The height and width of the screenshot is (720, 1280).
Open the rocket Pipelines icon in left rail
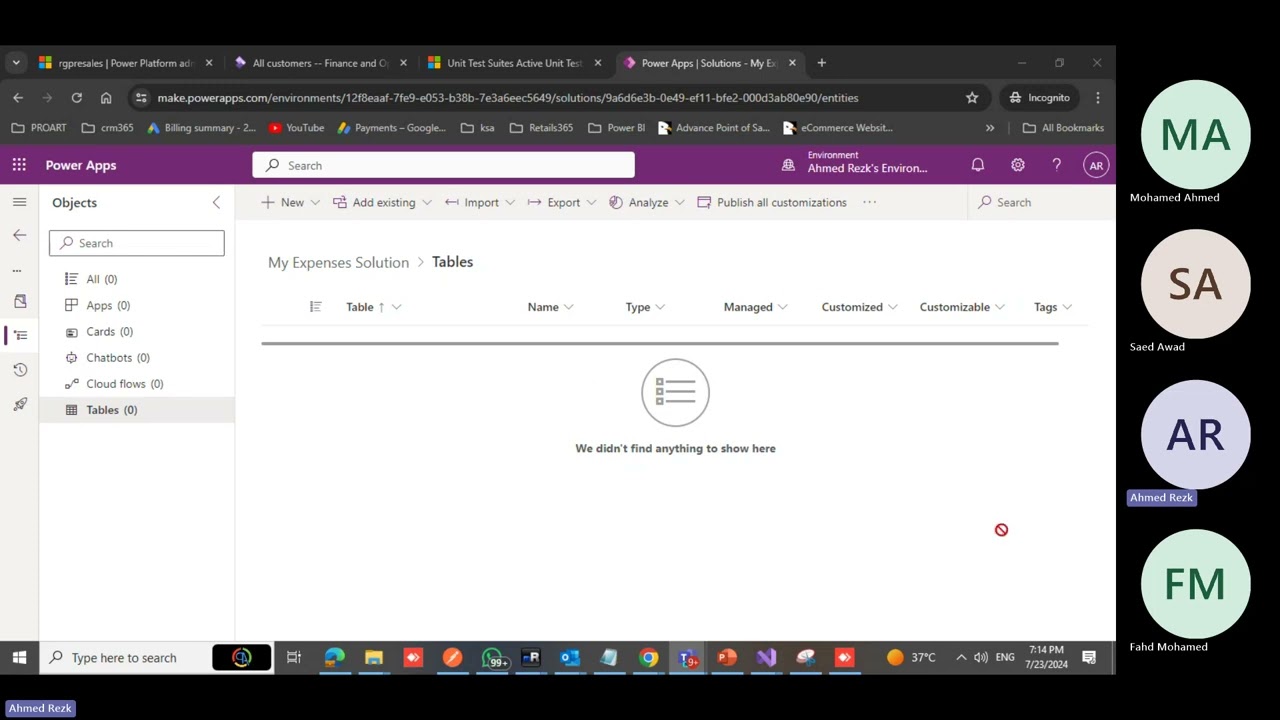pyautogui.click(x=20, y=404)
